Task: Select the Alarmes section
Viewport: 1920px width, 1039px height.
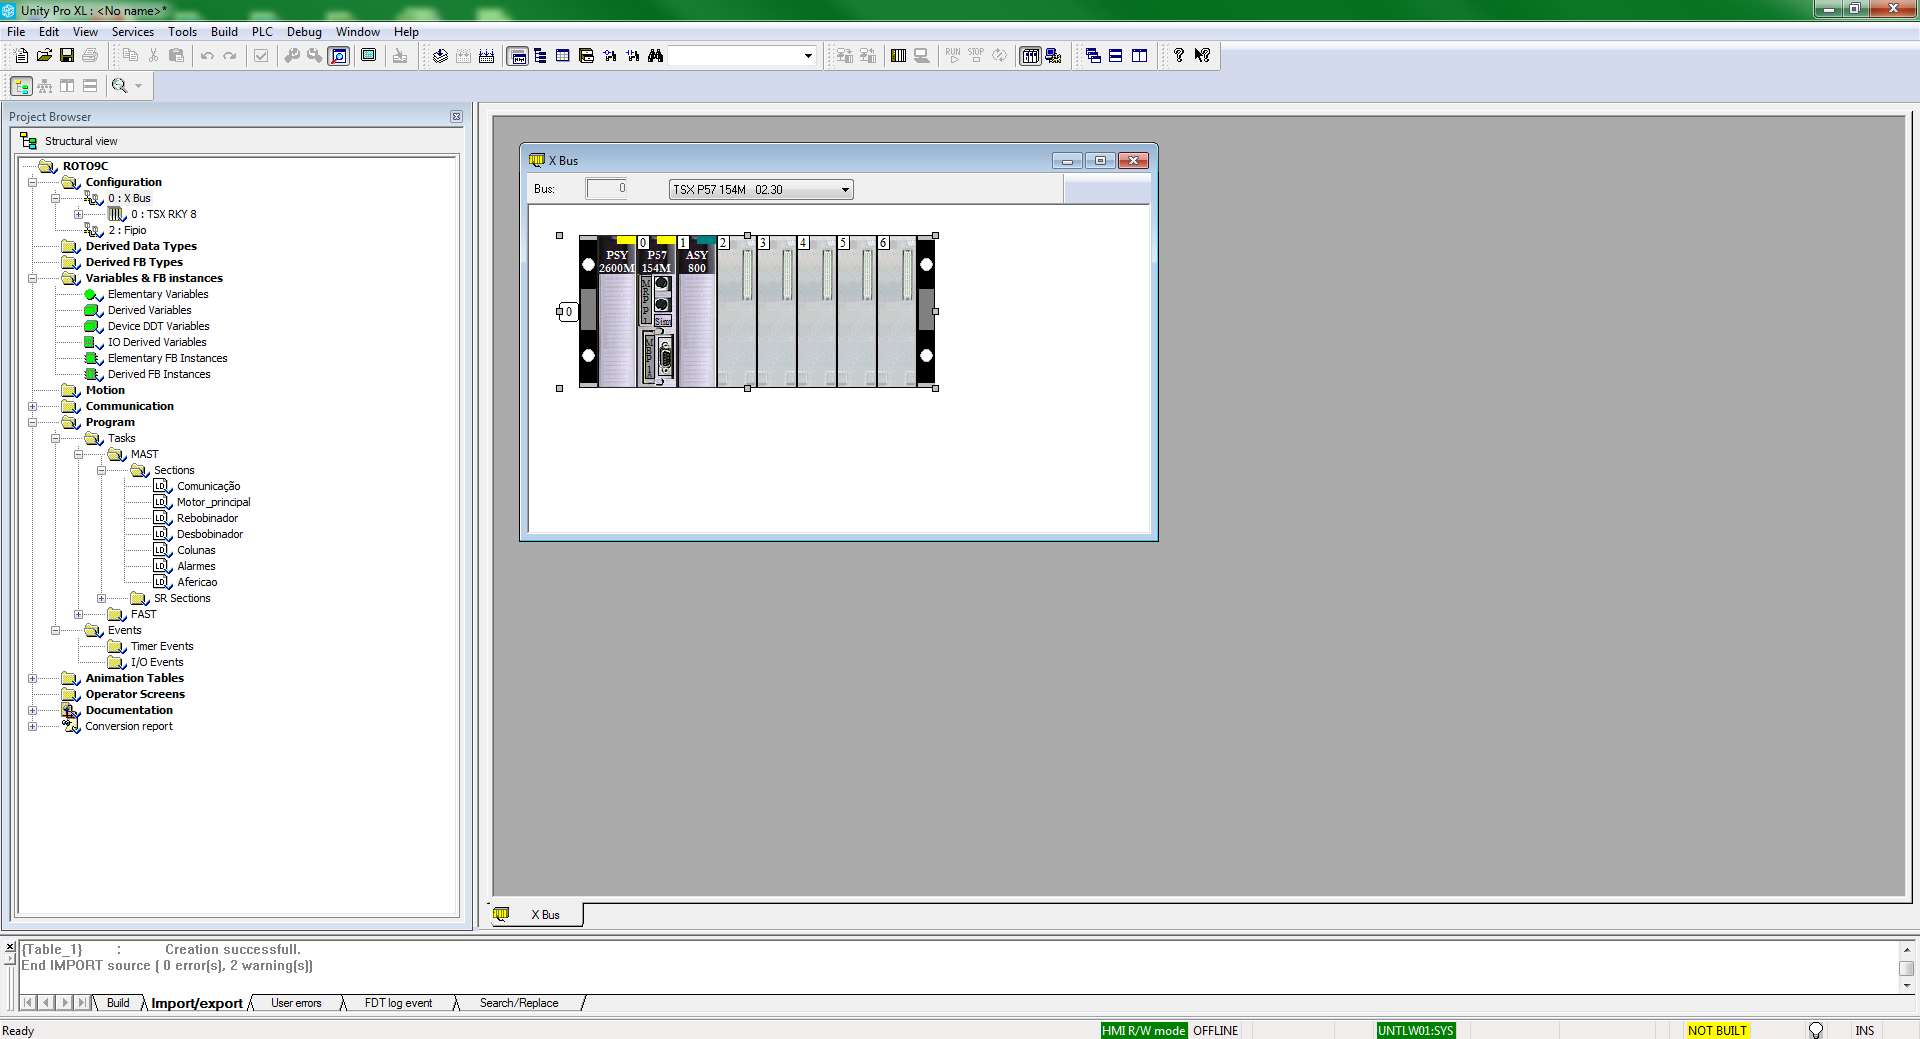Action: tap(196, 567)
